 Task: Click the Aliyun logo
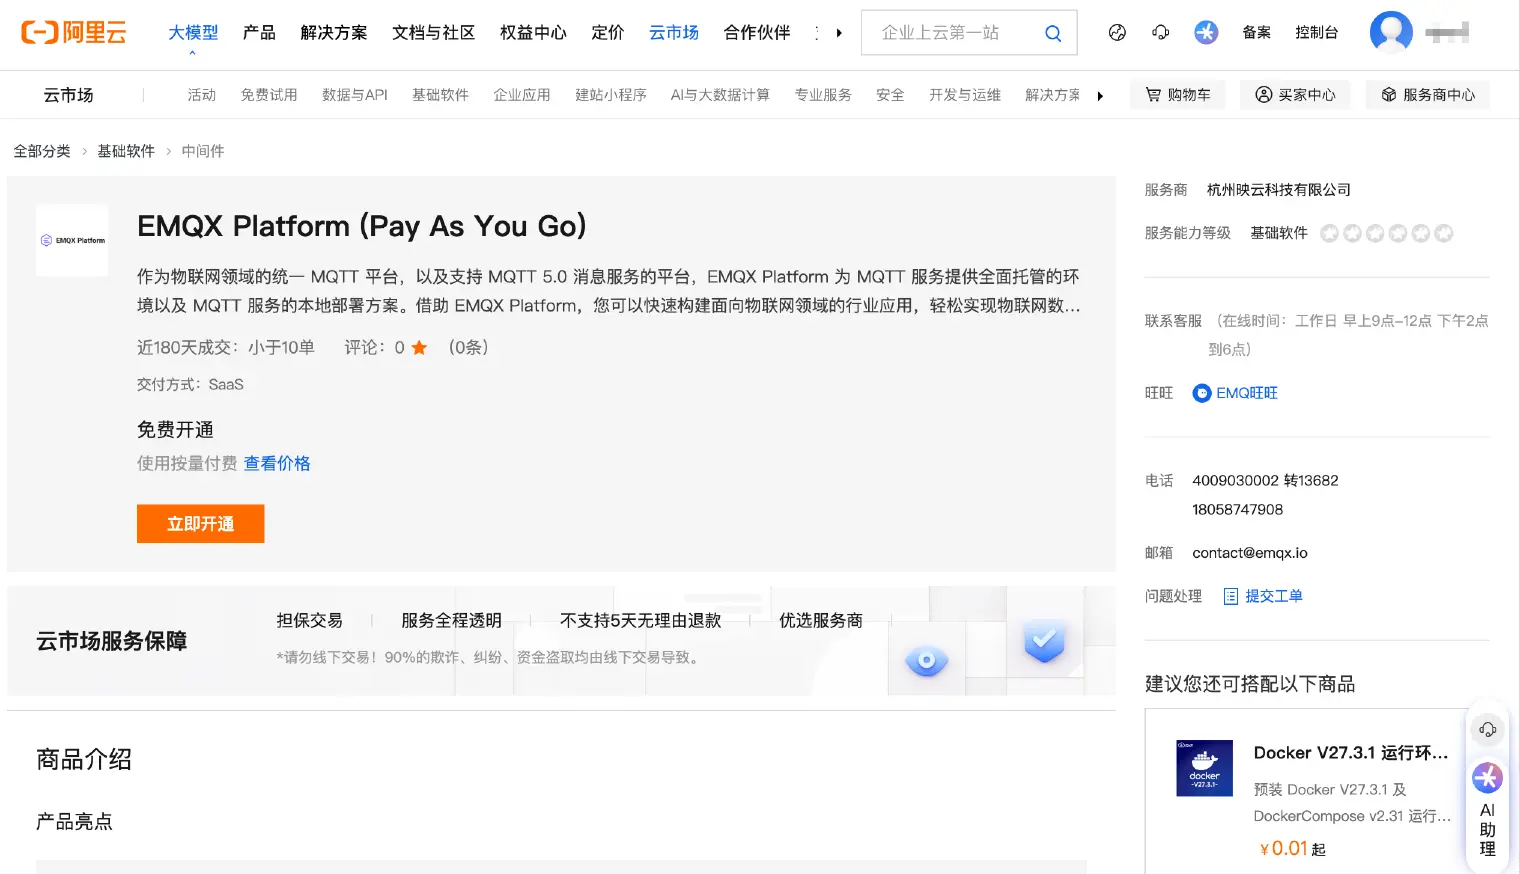coord(74,32)
